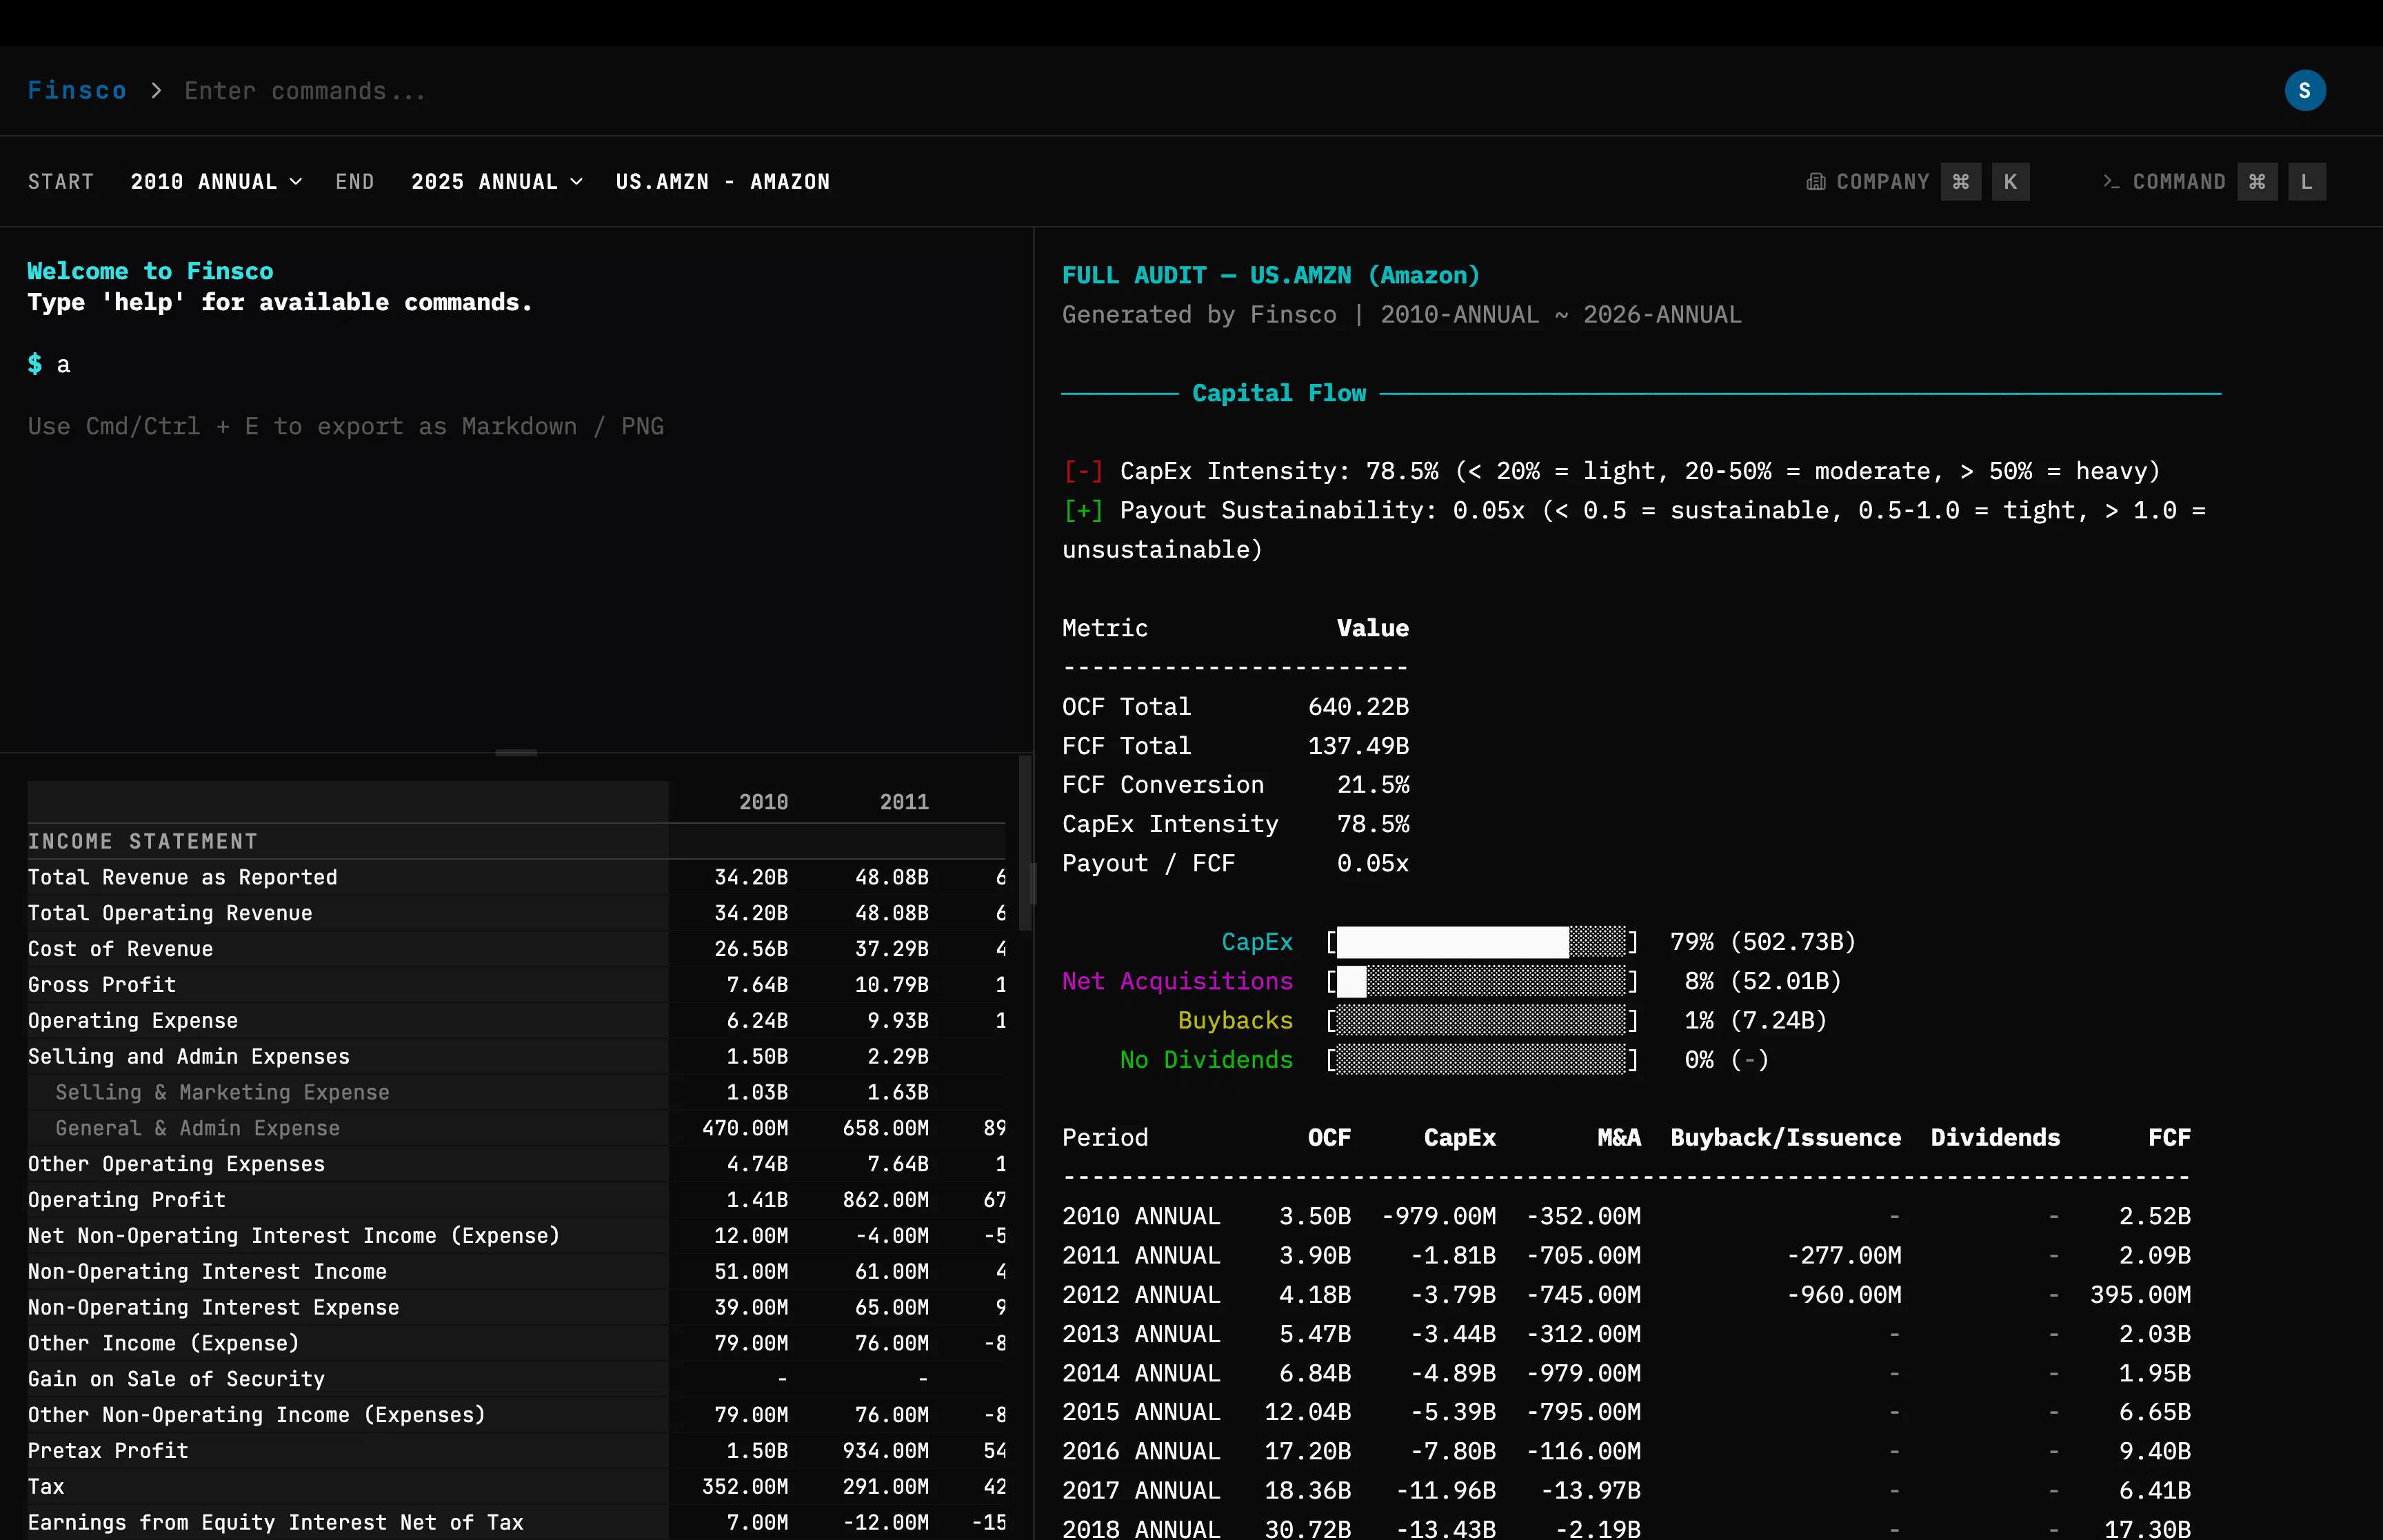This screenshot has width=2383, height=1540.
Task: Click the FCF Conversion 21.5% value
Action: 1373,785
